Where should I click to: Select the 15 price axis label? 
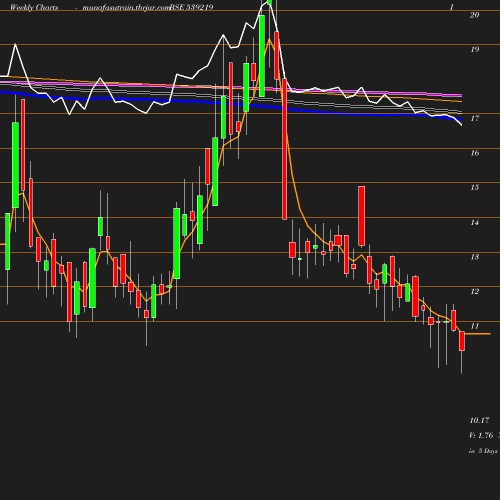tap(475, 187)
